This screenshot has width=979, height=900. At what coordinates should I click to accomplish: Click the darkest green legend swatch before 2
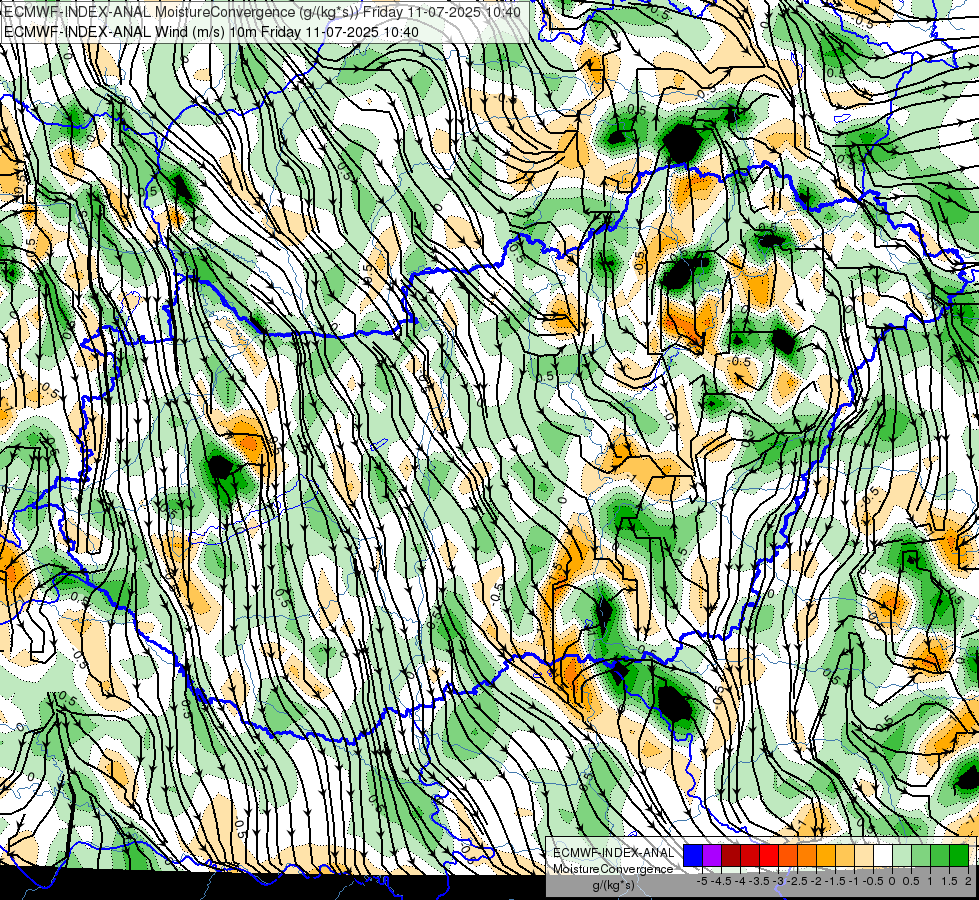(958, 856)
